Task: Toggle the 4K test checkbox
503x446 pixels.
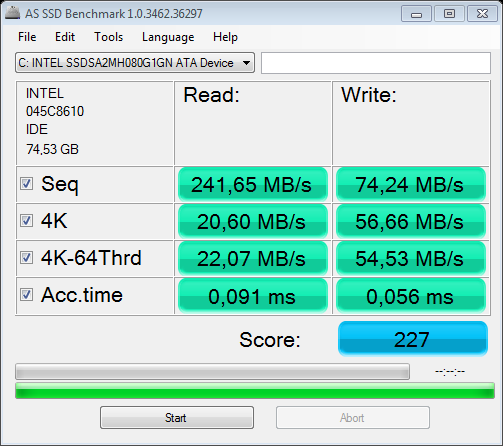Action: click(26, 221)
